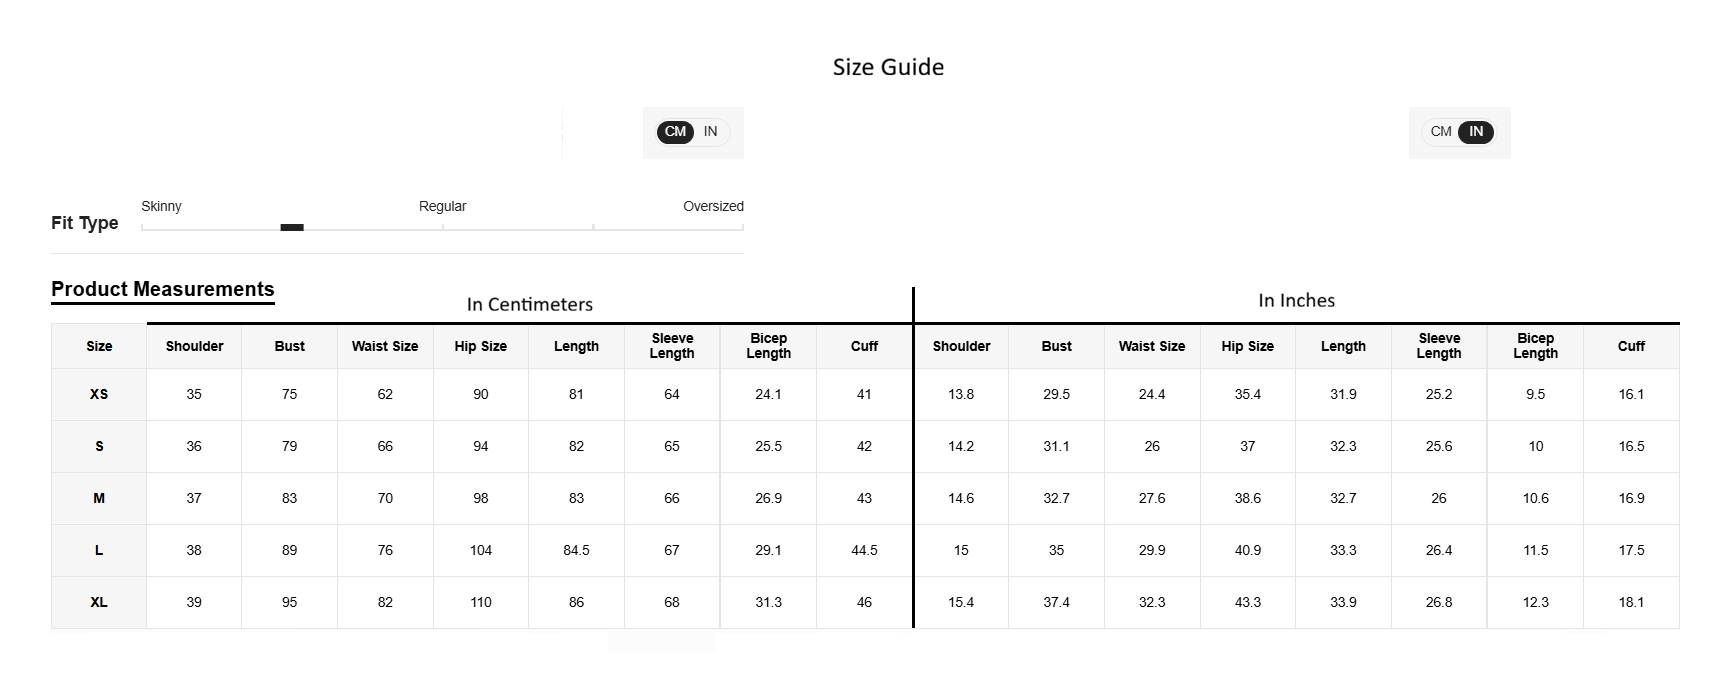
Task: Click the Regular fit label
Action: tap(442, 206)
